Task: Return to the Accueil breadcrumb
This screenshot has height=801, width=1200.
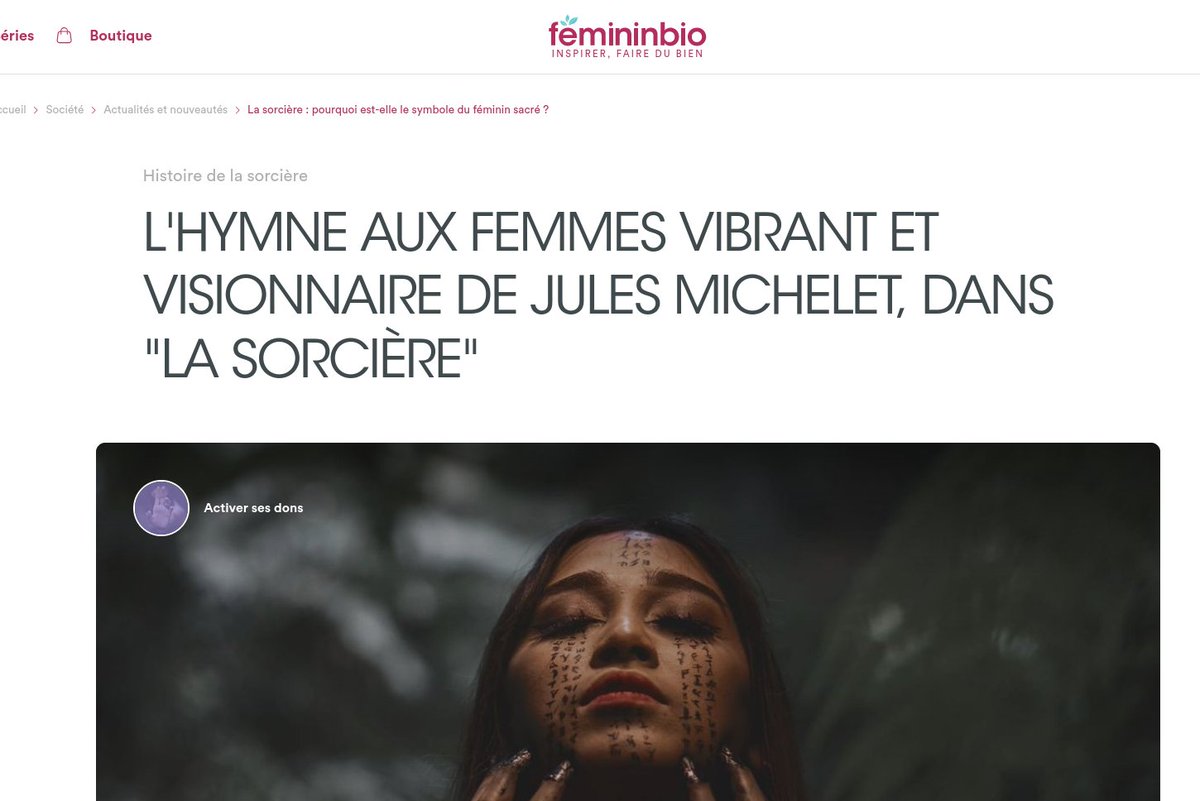Action: click(x=13, y=110)
